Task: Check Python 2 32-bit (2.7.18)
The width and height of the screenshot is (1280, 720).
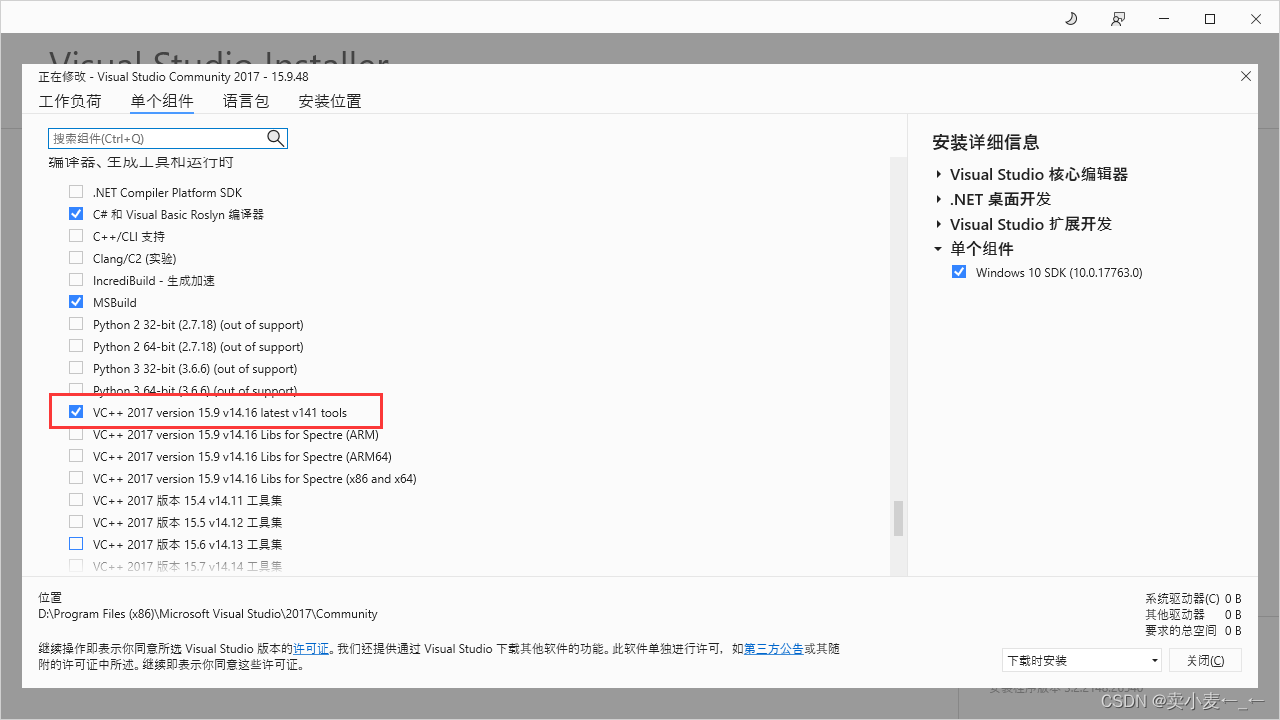Action: pyautogui.click(x=76, y=324)
